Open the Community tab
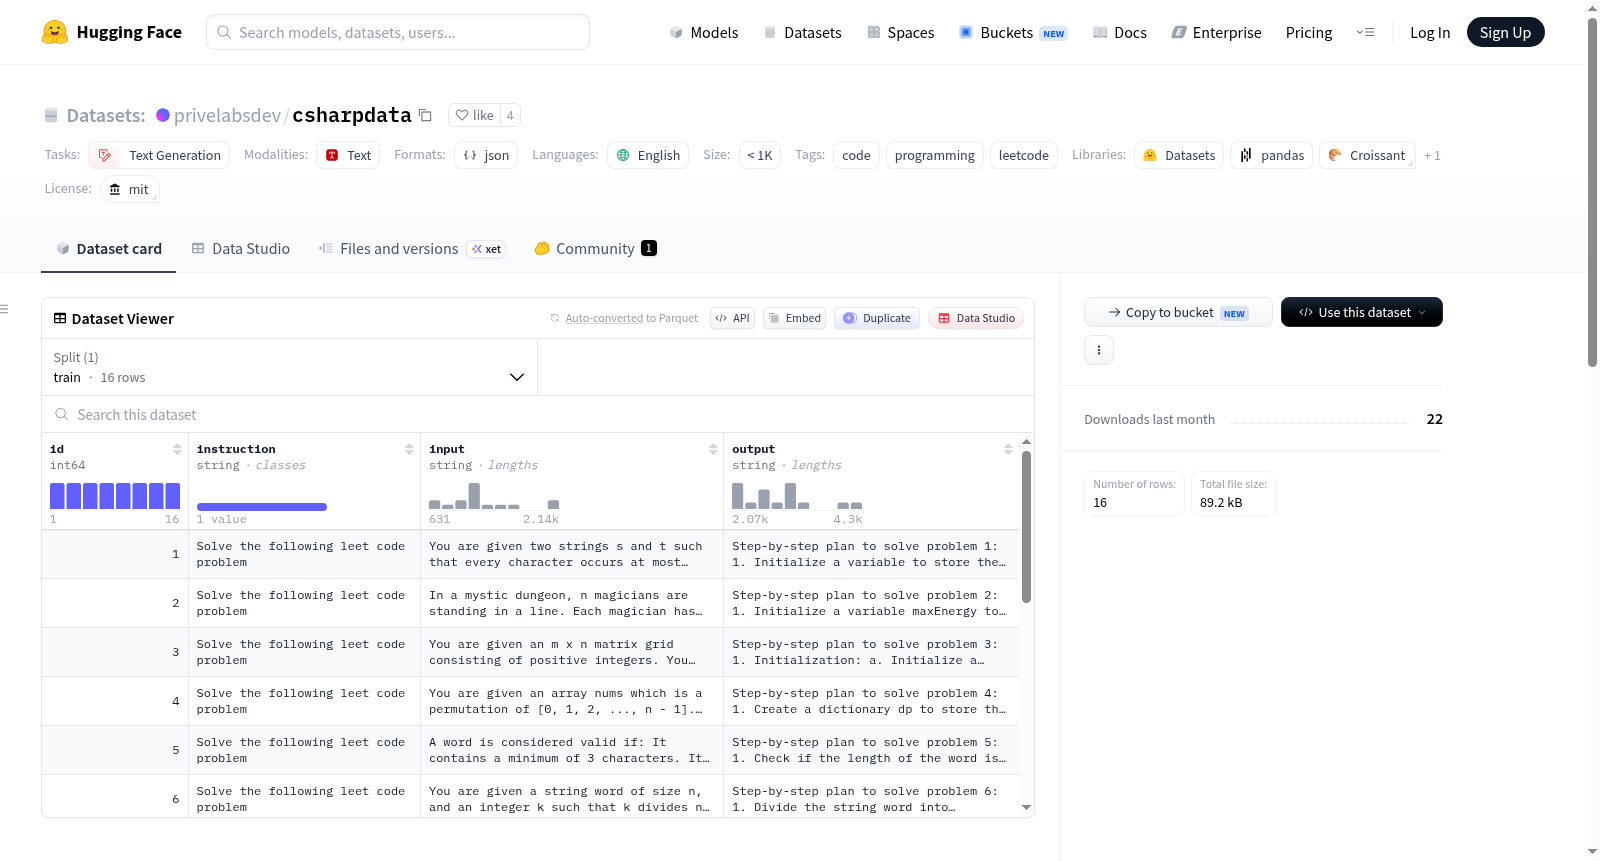 point(595,248)
